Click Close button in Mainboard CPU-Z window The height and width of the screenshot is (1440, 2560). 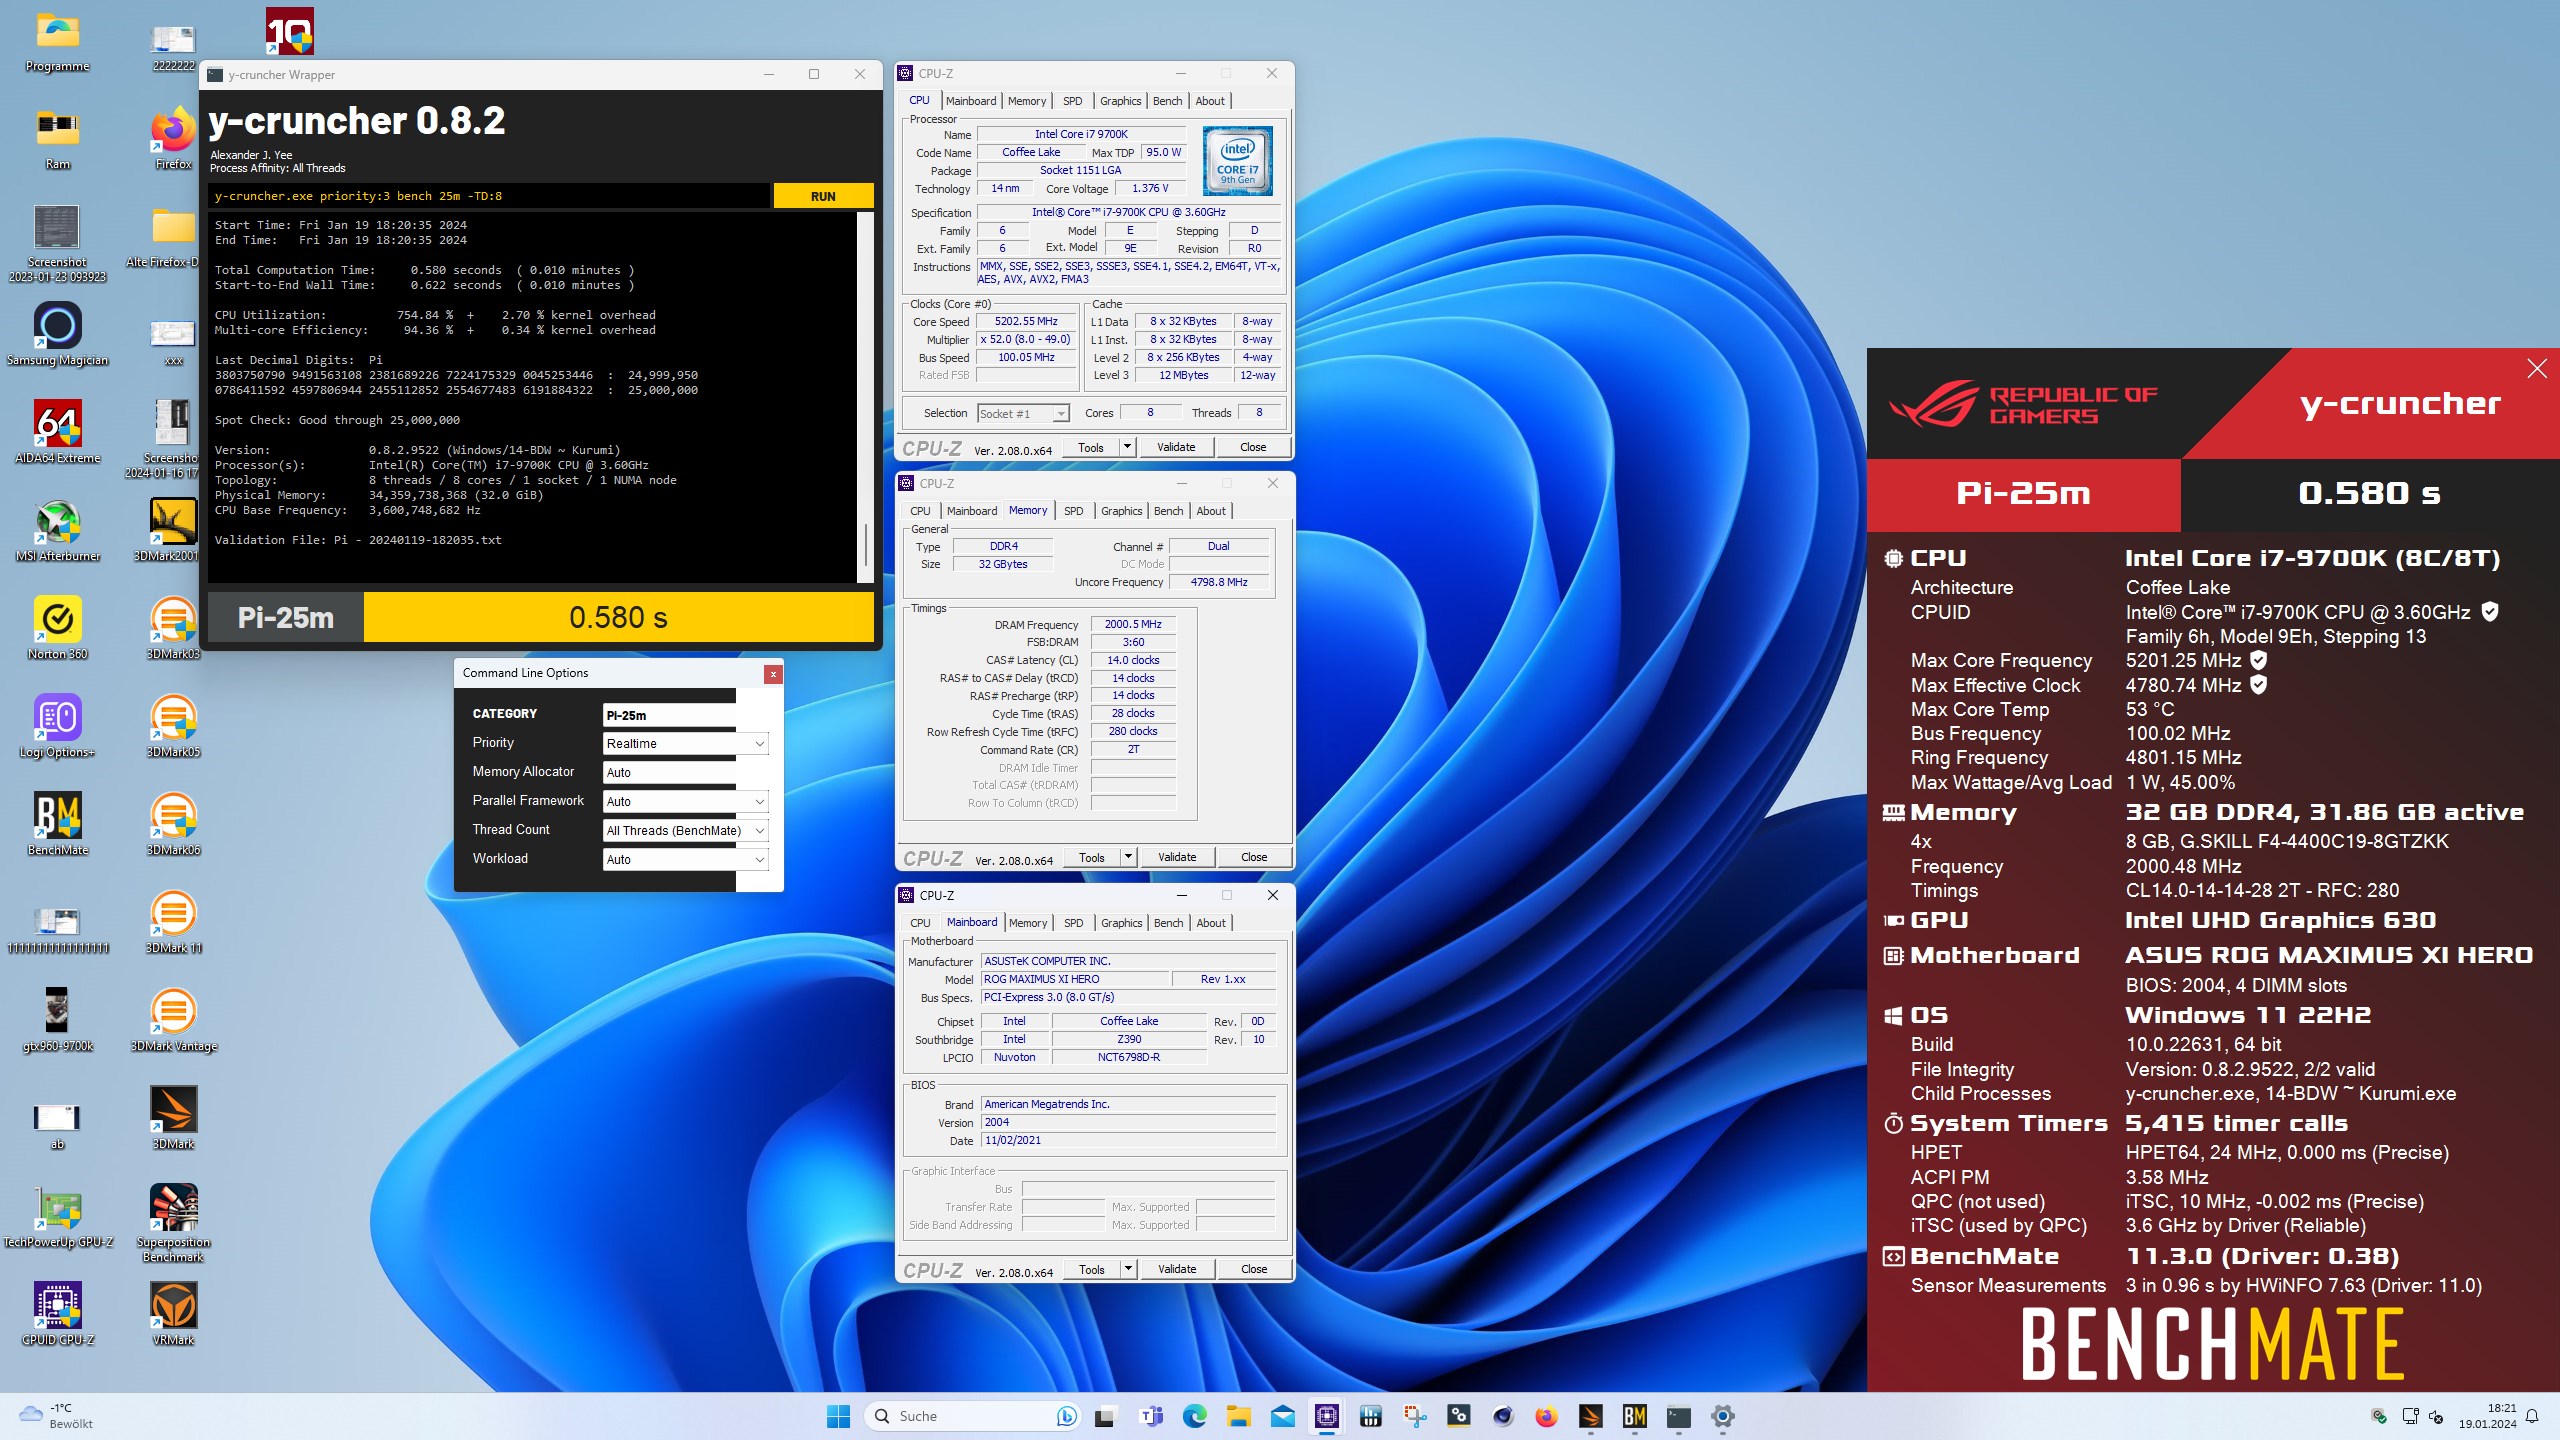(x=1254, y=1269)
